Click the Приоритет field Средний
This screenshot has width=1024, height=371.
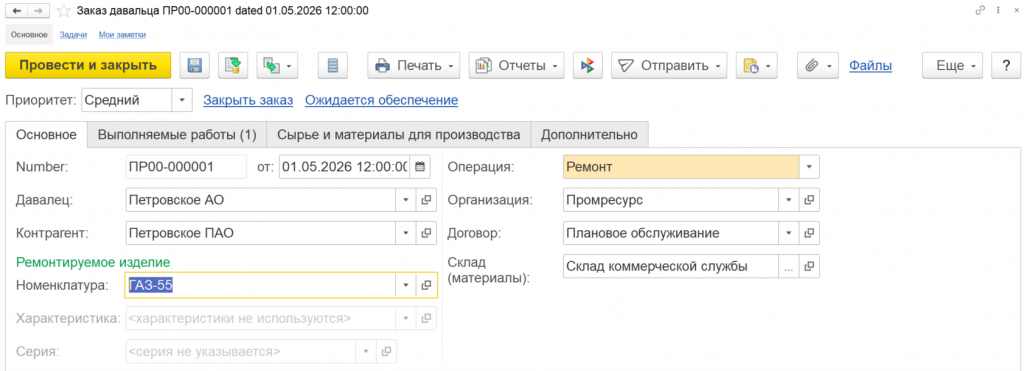pos(126,100)
